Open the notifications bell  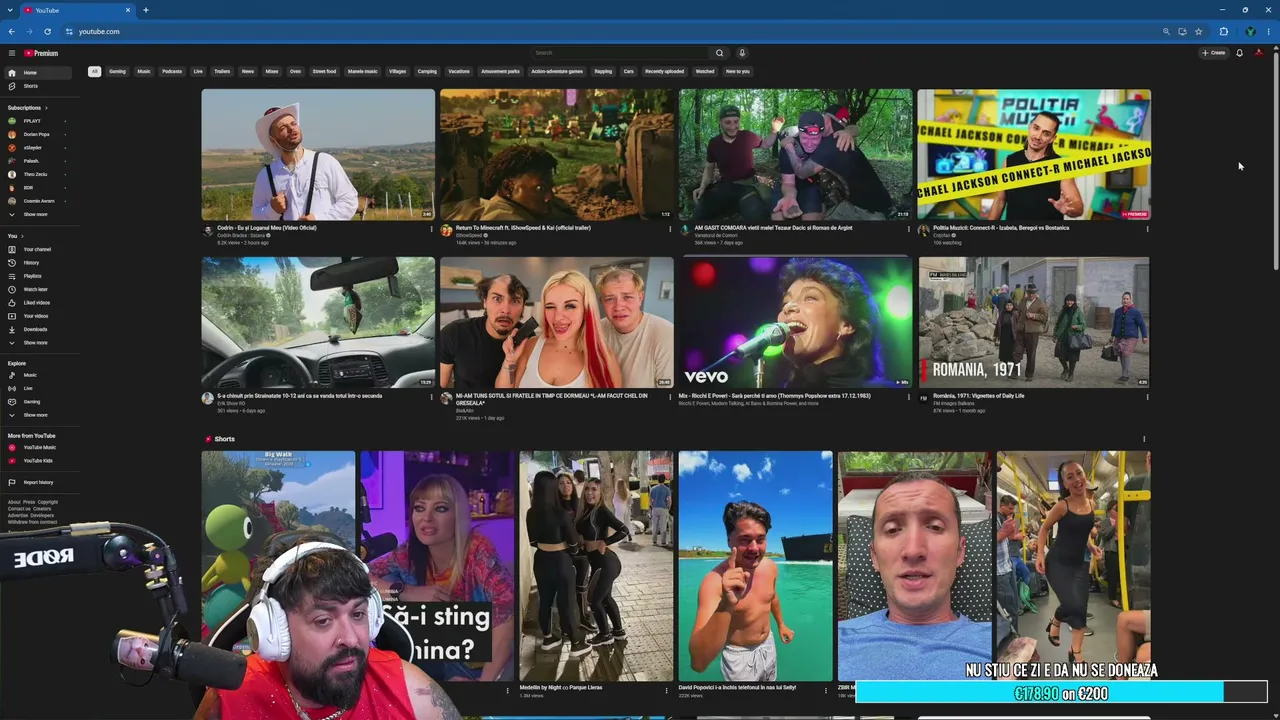[x=1239, y=53]
